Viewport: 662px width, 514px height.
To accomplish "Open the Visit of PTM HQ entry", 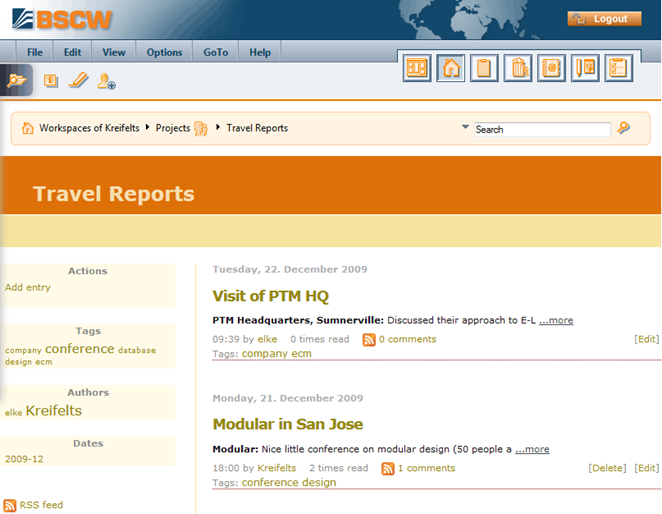I will [271, 296].
